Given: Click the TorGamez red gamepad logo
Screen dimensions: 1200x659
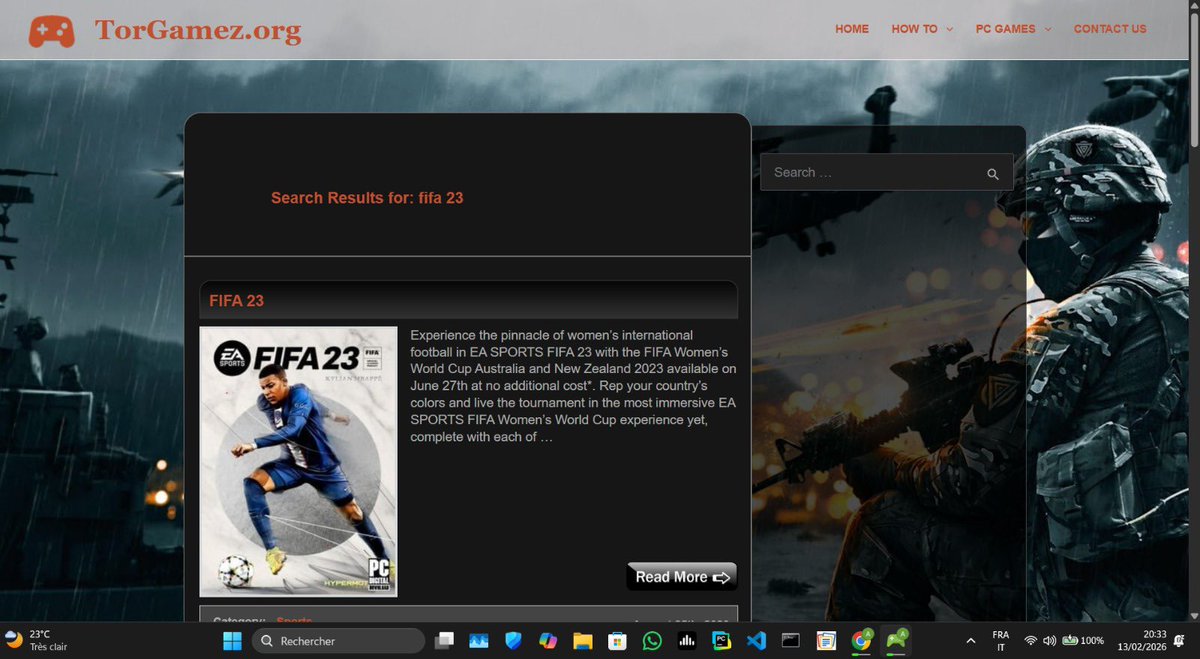Looking at the screenshot, I should 51,31.
